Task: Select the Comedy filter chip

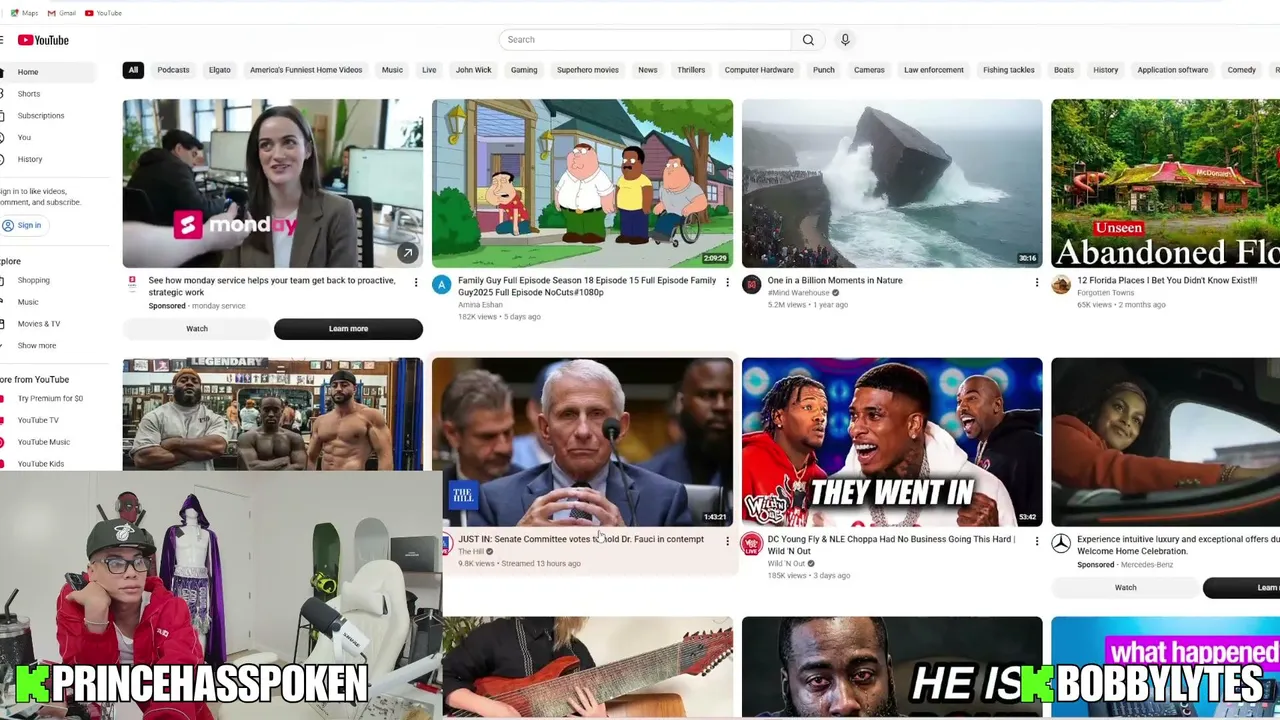Action: [x=1242, y=70]
